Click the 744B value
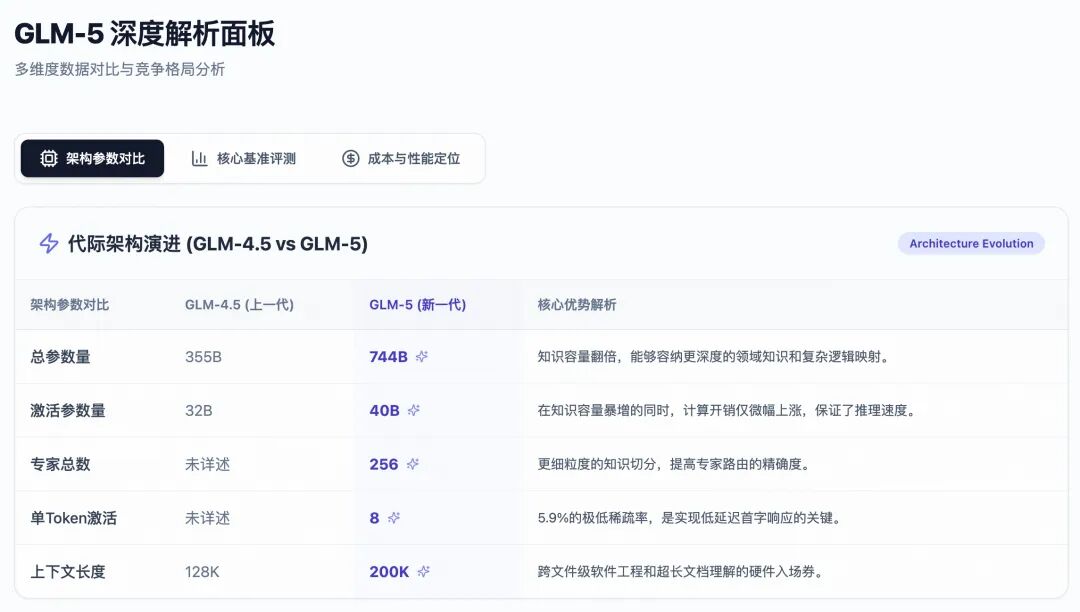The image size is (1080, 612). click(x=388, y=357)
